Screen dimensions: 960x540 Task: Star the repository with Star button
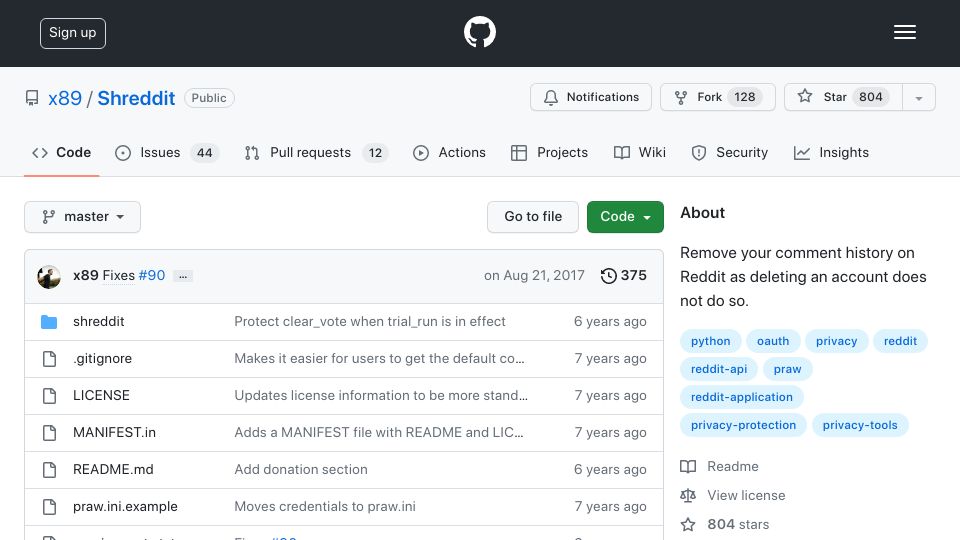[843, 97]
